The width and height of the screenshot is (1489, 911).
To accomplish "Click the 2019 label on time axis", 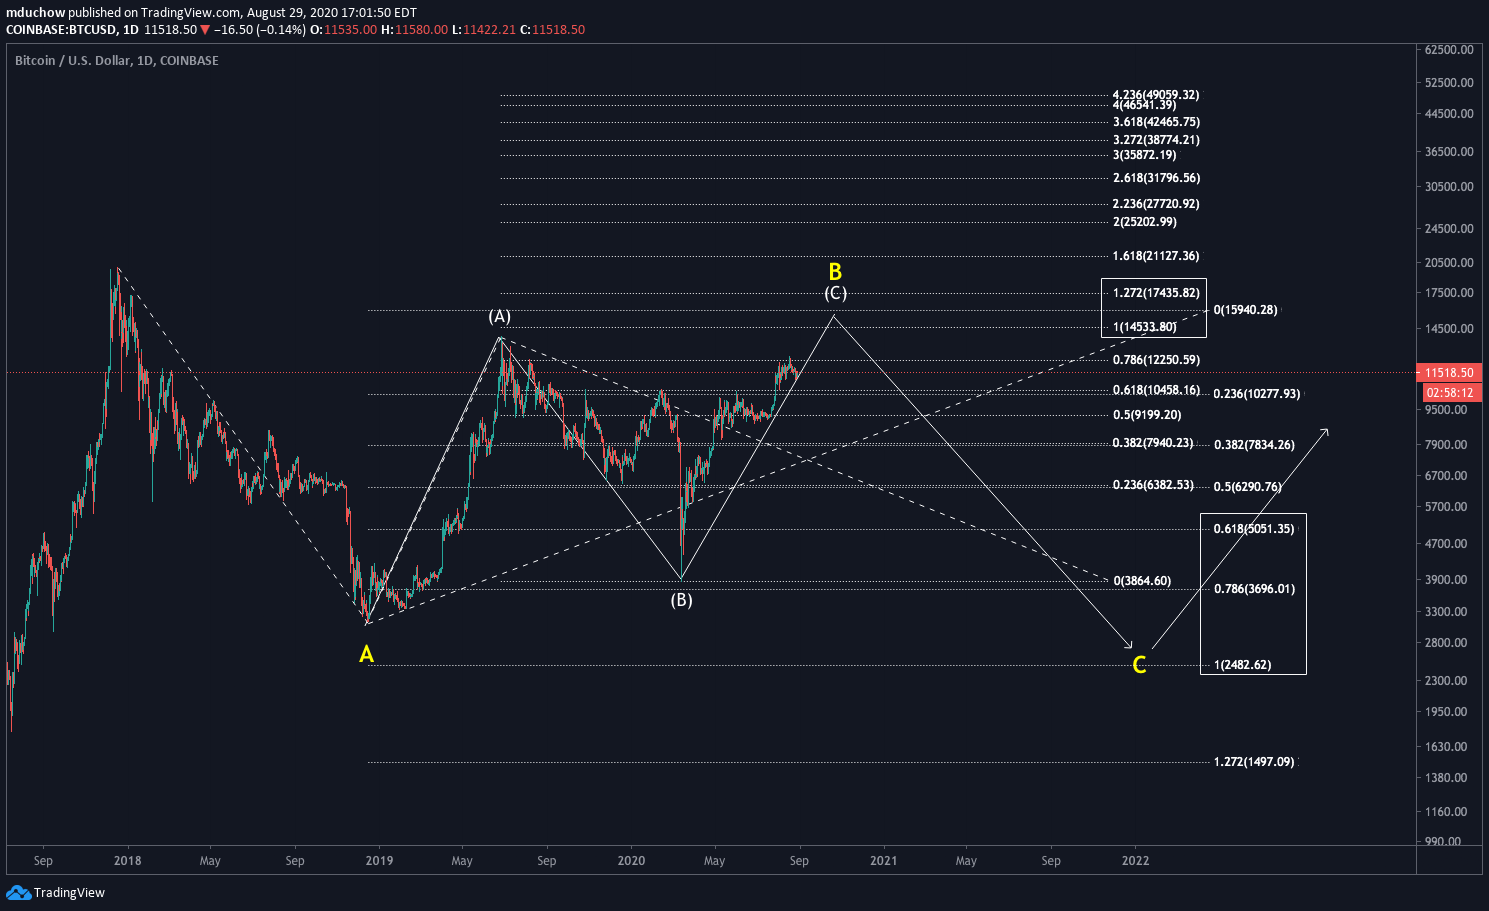I will point(379,861).
